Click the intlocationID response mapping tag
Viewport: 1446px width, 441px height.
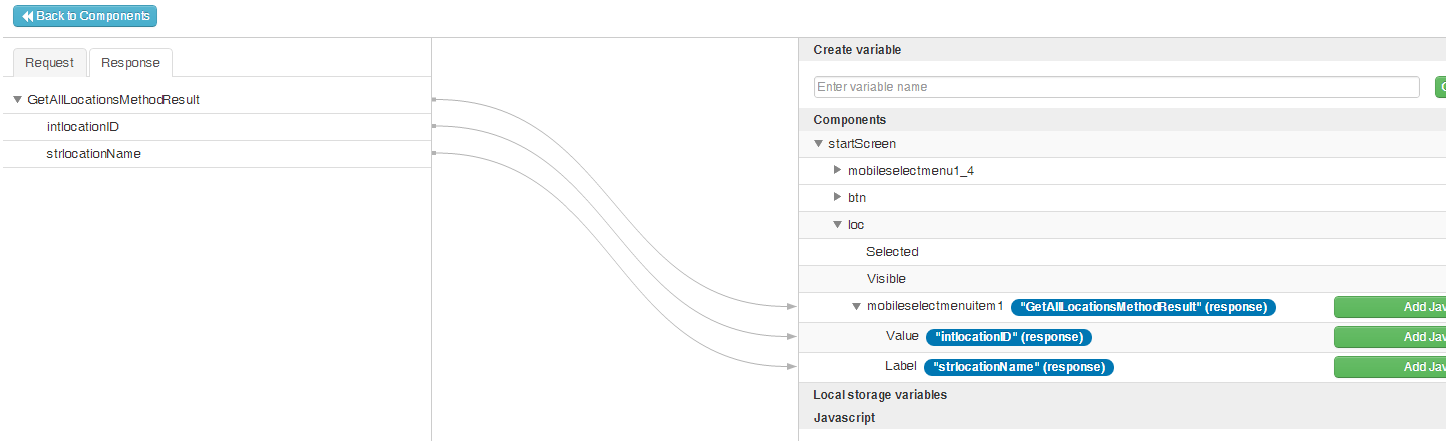(x=1009, y=337)
